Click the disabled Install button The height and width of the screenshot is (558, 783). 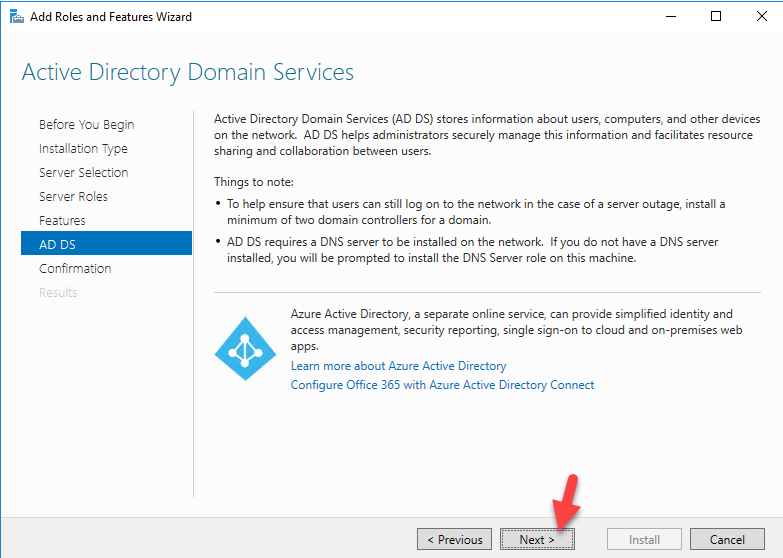click(644, 540)
